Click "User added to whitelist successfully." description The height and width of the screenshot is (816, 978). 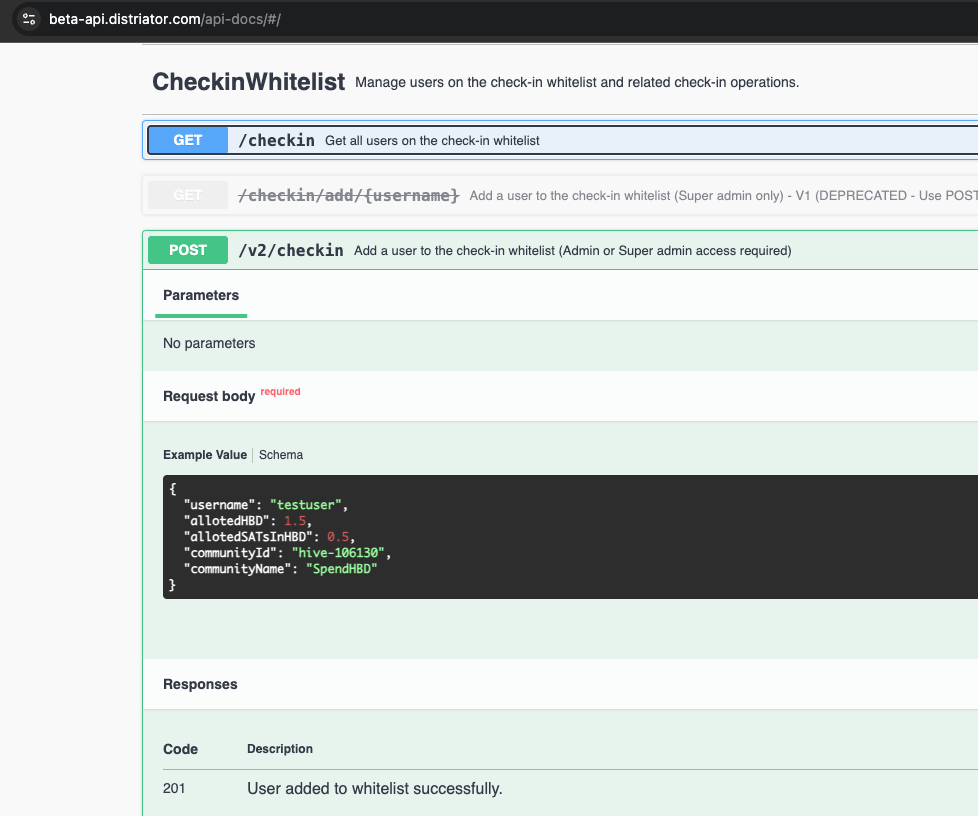(x=375, y=789)
